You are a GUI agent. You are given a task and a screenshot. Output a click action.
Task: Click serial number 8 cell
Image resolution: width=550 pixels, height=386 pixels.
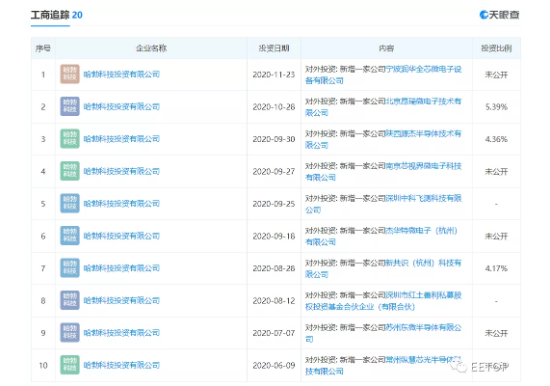click(43, 300)
